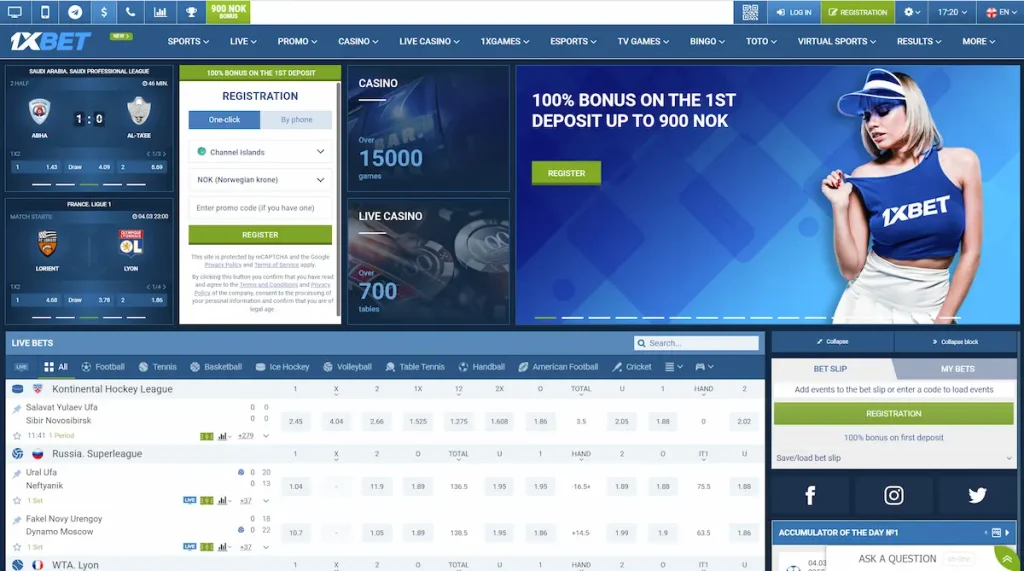Filter live bets by Table Tennis
The height and width of the screenshot is (571, 1024).
tap(415, 367)
